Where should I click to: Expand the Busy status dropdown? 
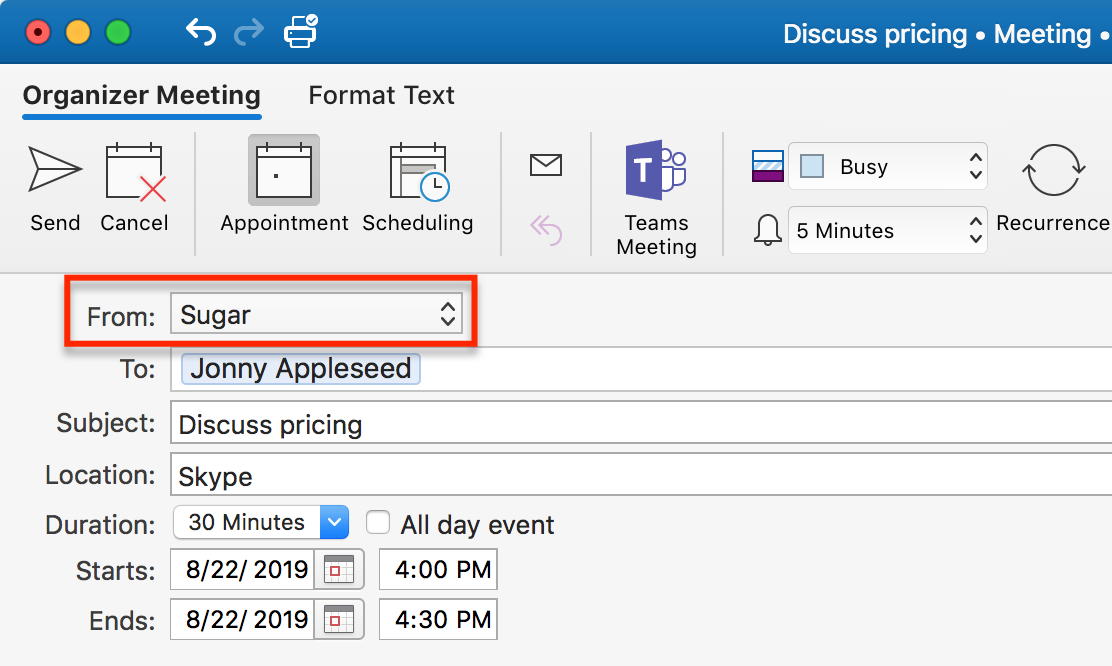tap(887, 167)
